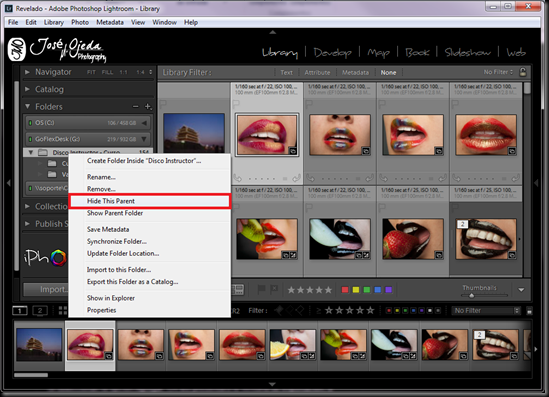Click the filmstrip filter switch icon
The image size is (549, 397).
click(529, 311)
